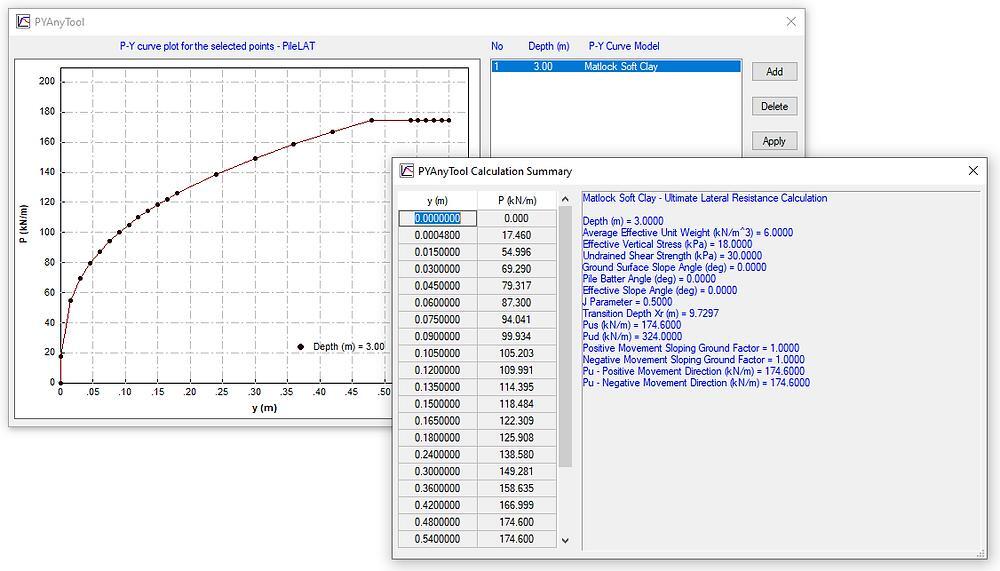
Task: Click the Apply button
Action: point(774,141)
